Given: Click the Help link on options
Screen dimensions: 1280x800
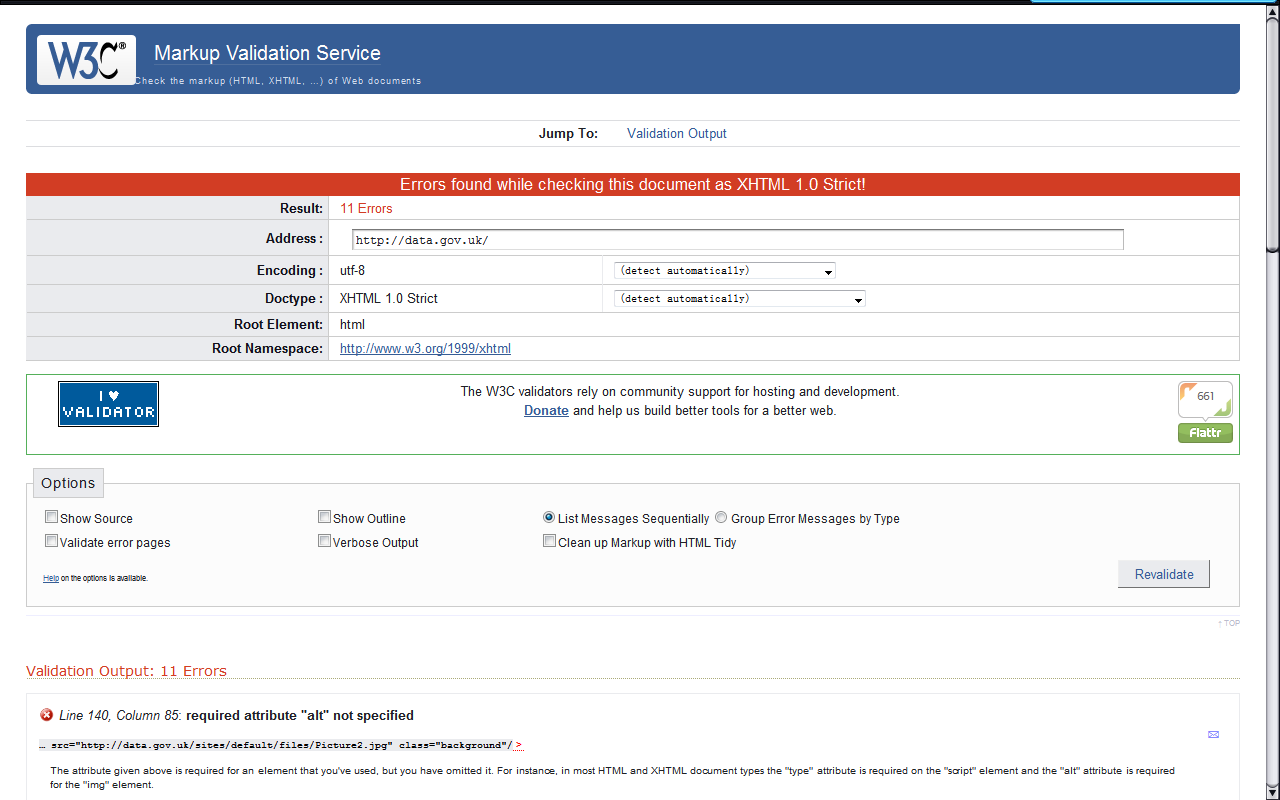Looking at the screenshot, I should (x=51, y=578).
